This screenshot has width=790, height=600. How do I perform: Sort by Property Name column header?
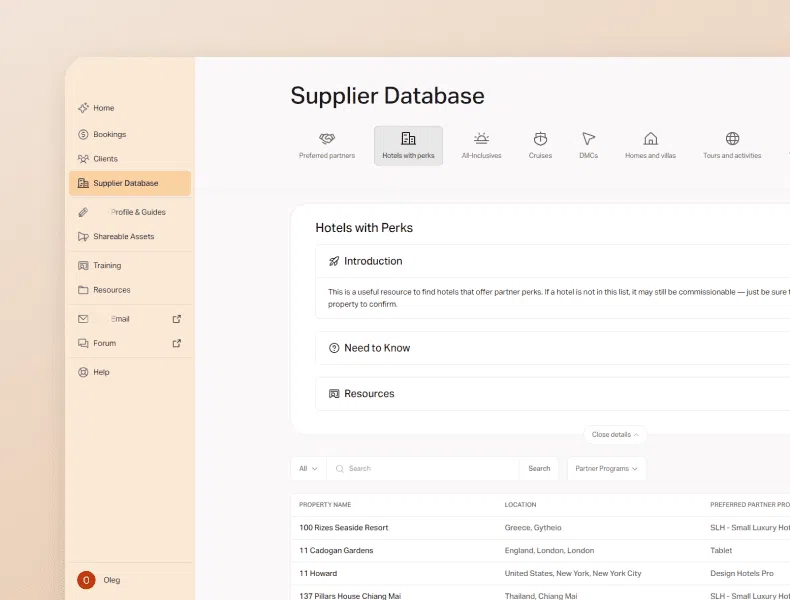coord(325,505)
